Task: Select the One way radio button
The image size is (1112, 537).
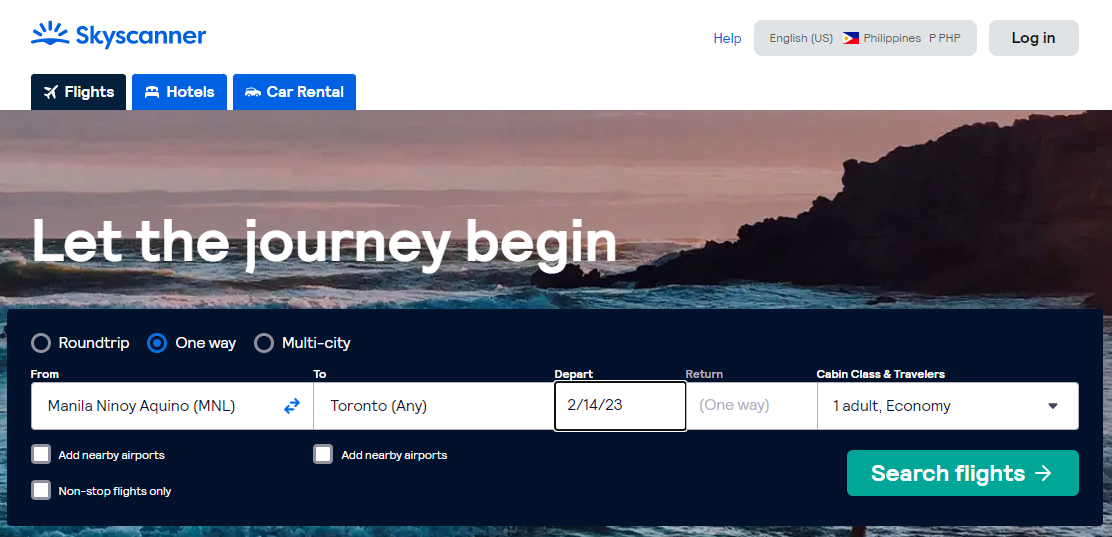Action: pyautogui.click(x=157, y=343)
